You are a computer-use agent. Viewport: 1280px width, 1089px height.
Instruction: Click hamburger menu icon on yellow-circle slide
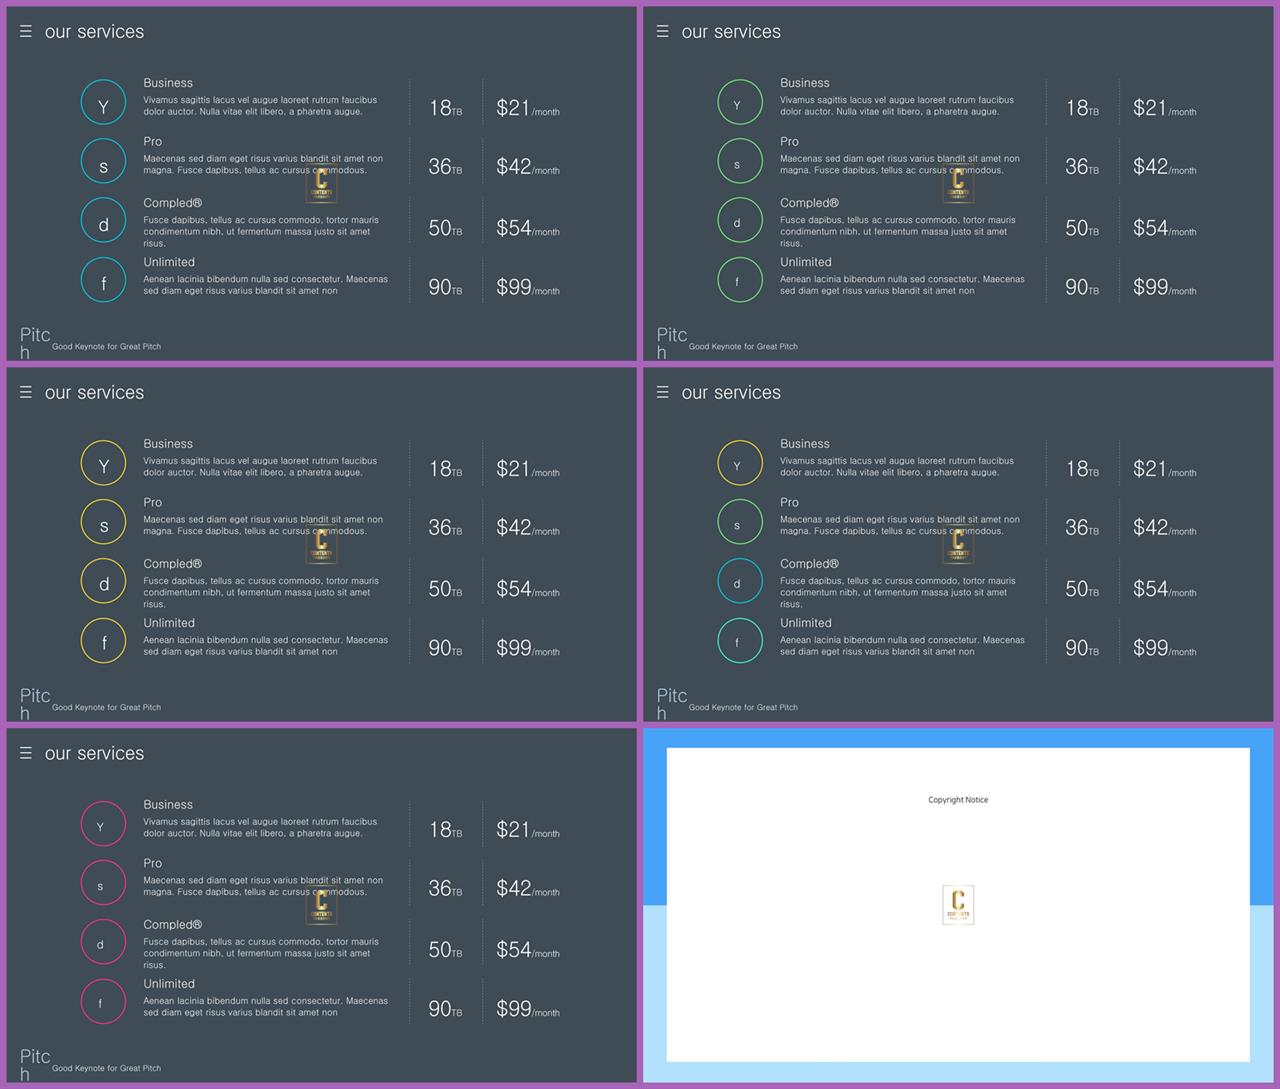tap(26, 392)
